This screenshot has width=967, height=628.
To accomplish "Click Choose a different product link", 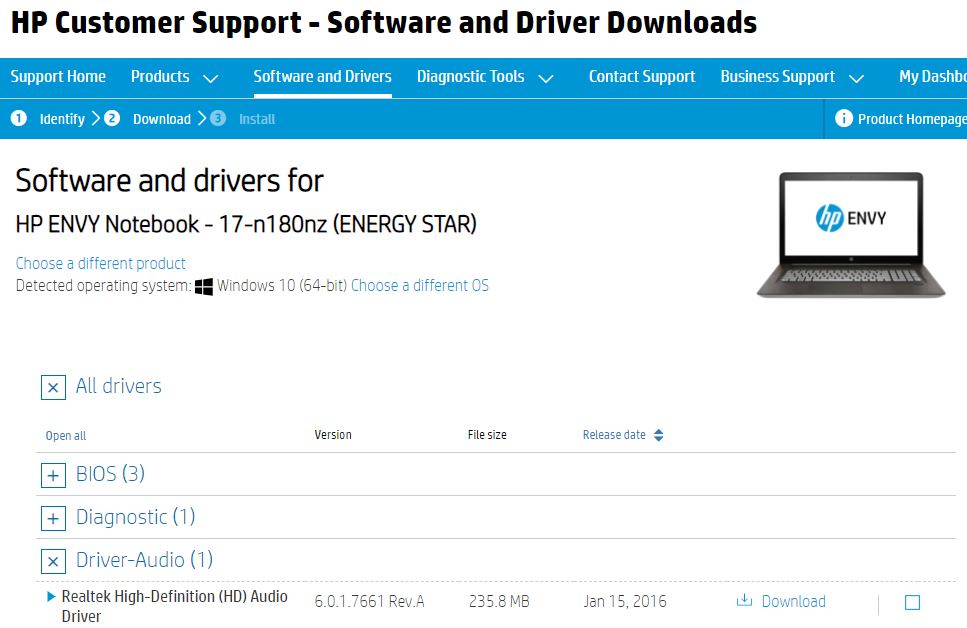I will pyautogui.click(x=101, y=263).
